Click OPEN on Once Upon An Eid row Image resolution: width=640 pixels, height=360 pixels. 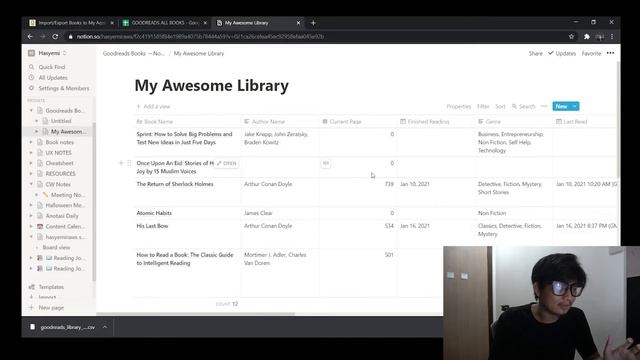coord(227,163)
